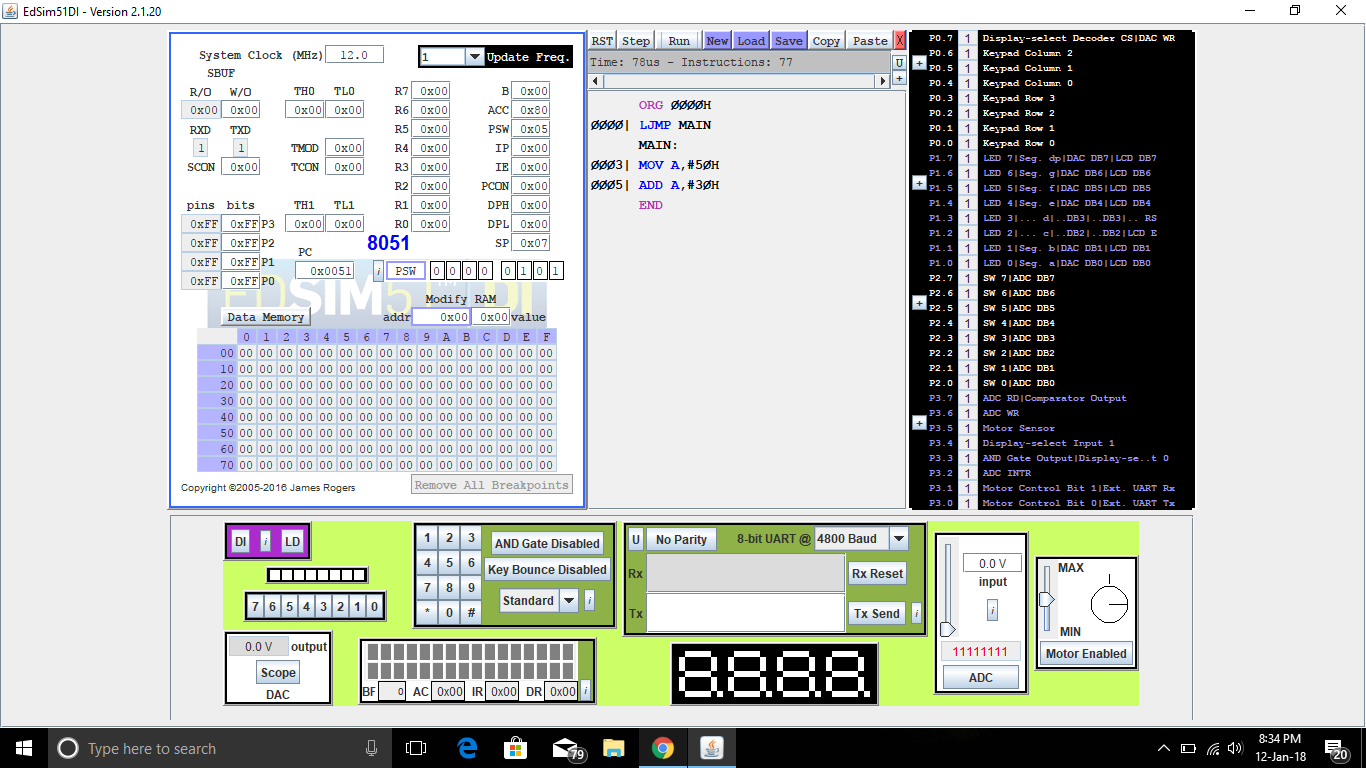Screen dimensions: 1366x768
Task: Expand the plus button beside P1.5
Action: click(919, 182)
